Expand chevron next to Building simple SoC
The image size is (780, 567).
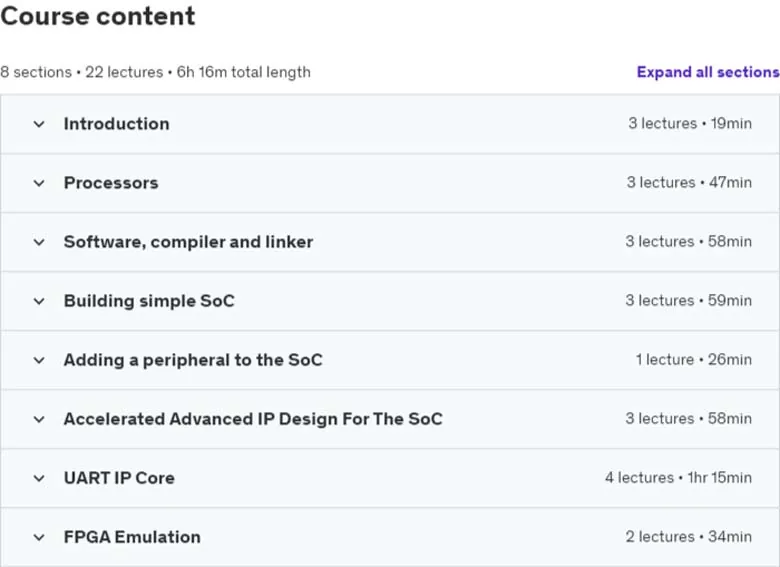pyautogui.click(x=39, y=301)
